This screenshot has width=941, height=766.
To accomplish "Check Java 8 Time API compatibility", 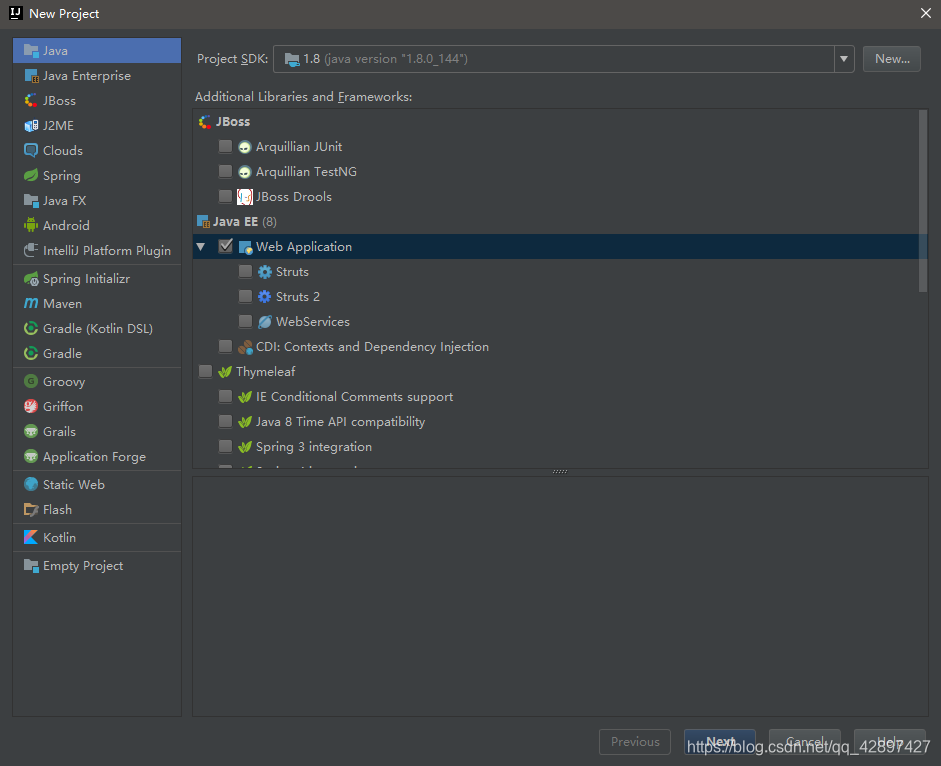I will click(225, 421).
